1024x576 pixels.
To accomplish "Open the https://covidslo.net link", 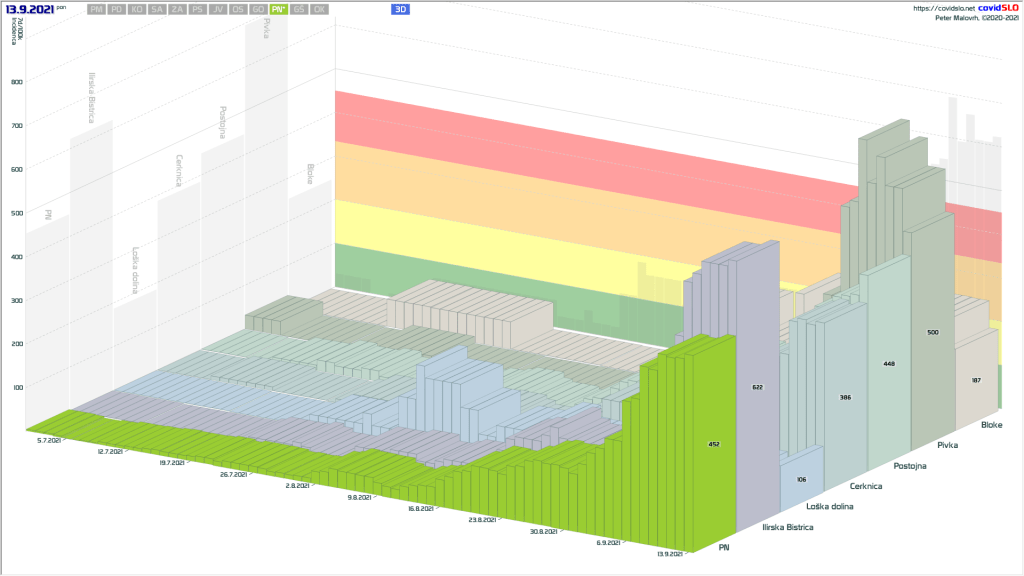I will point(943,8).
